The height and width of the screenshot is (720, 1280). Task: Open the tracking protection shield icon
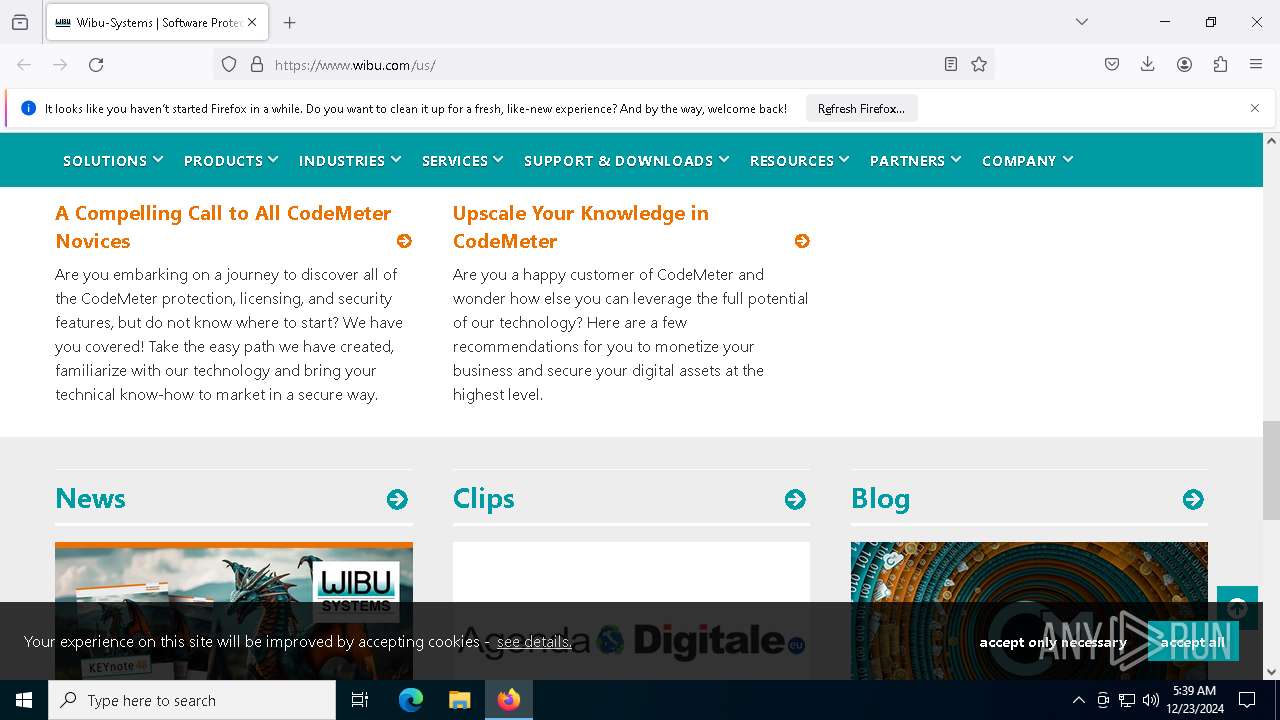[229, 65]
